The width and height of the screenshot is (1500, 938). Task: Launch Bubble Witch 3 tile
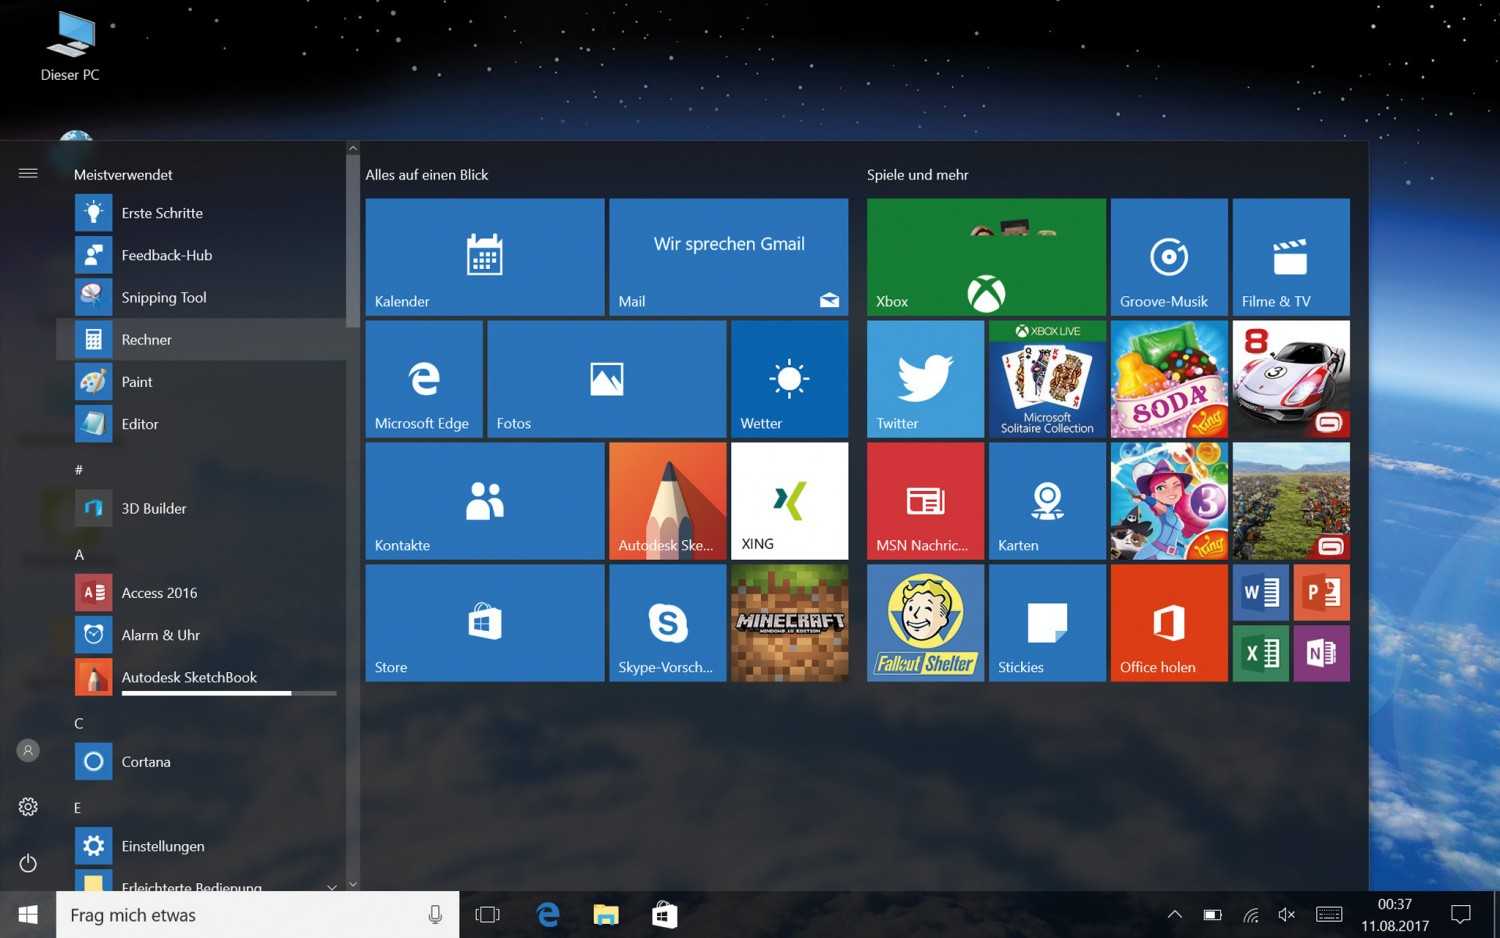tap(1169, 501)
